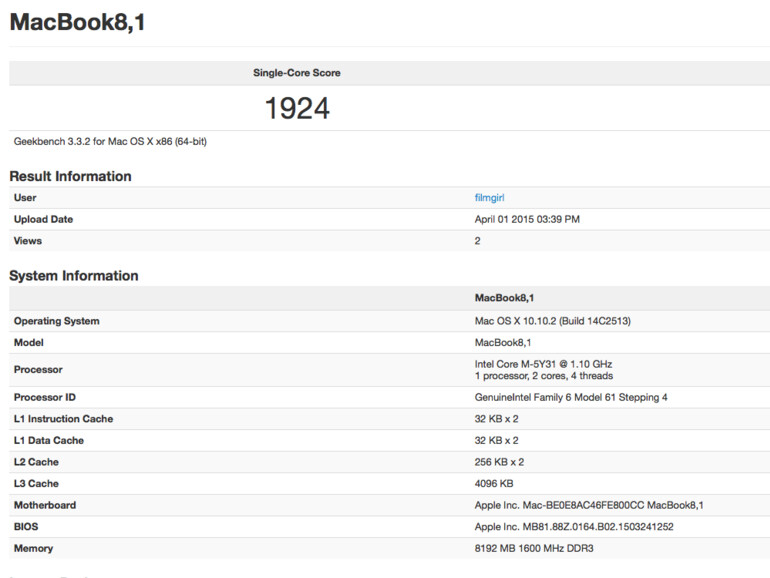Viewport: 770px width, 578px height.
Task: Select the Views row label
Action: (28, 241)
